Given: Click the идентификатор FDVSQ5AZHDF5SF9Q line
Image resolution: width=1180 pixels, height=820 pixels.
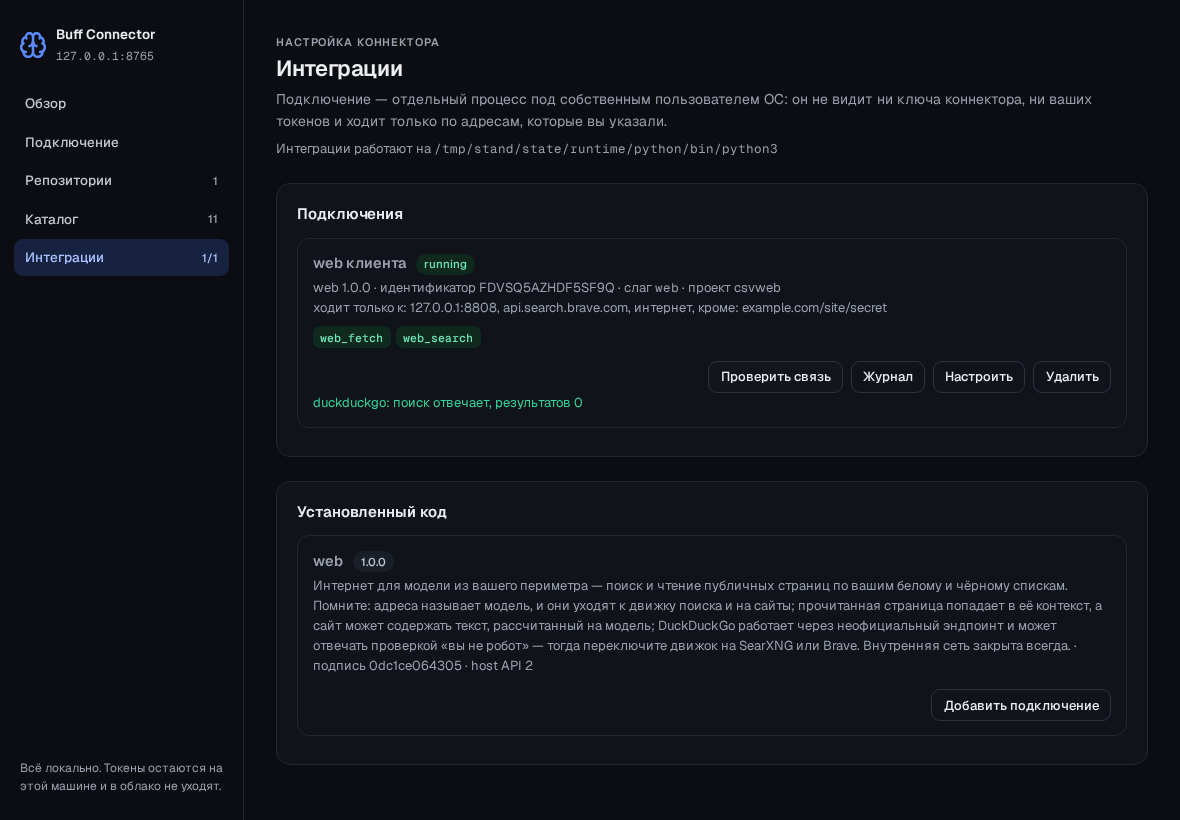Looking at the screenshot, I should pos(546,287).
